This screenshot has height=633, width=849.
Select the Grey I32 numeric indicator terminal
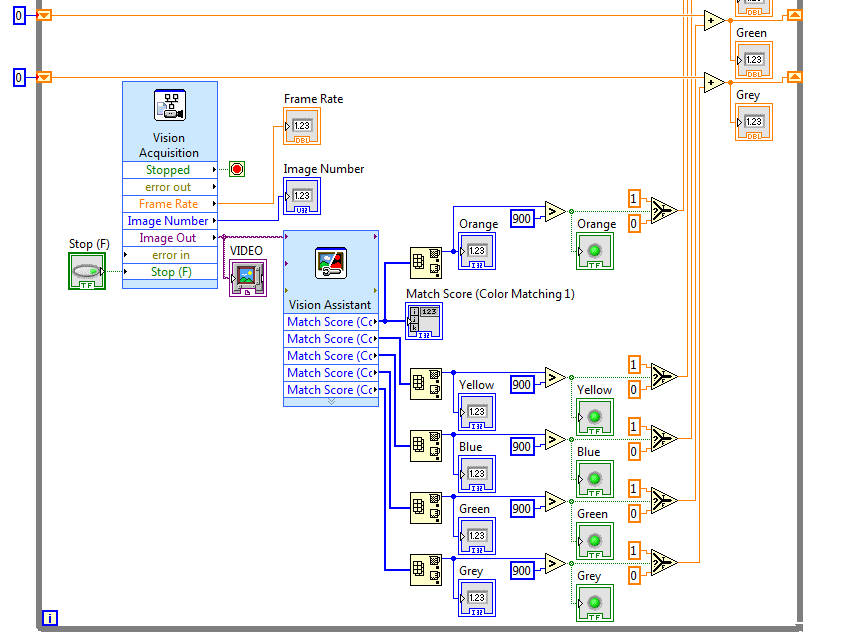click(476, 598)
